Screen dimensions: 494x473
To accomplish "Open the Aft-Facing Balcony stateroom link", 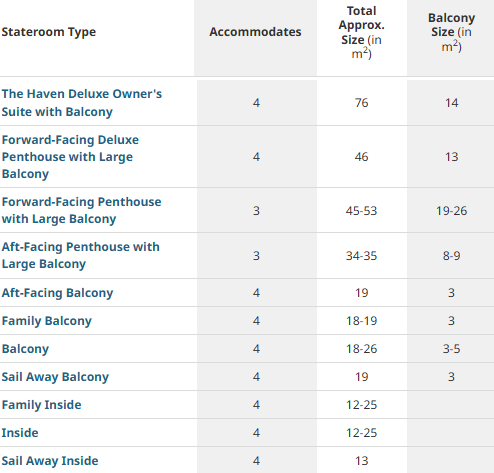I will click(x=57, y=293).
